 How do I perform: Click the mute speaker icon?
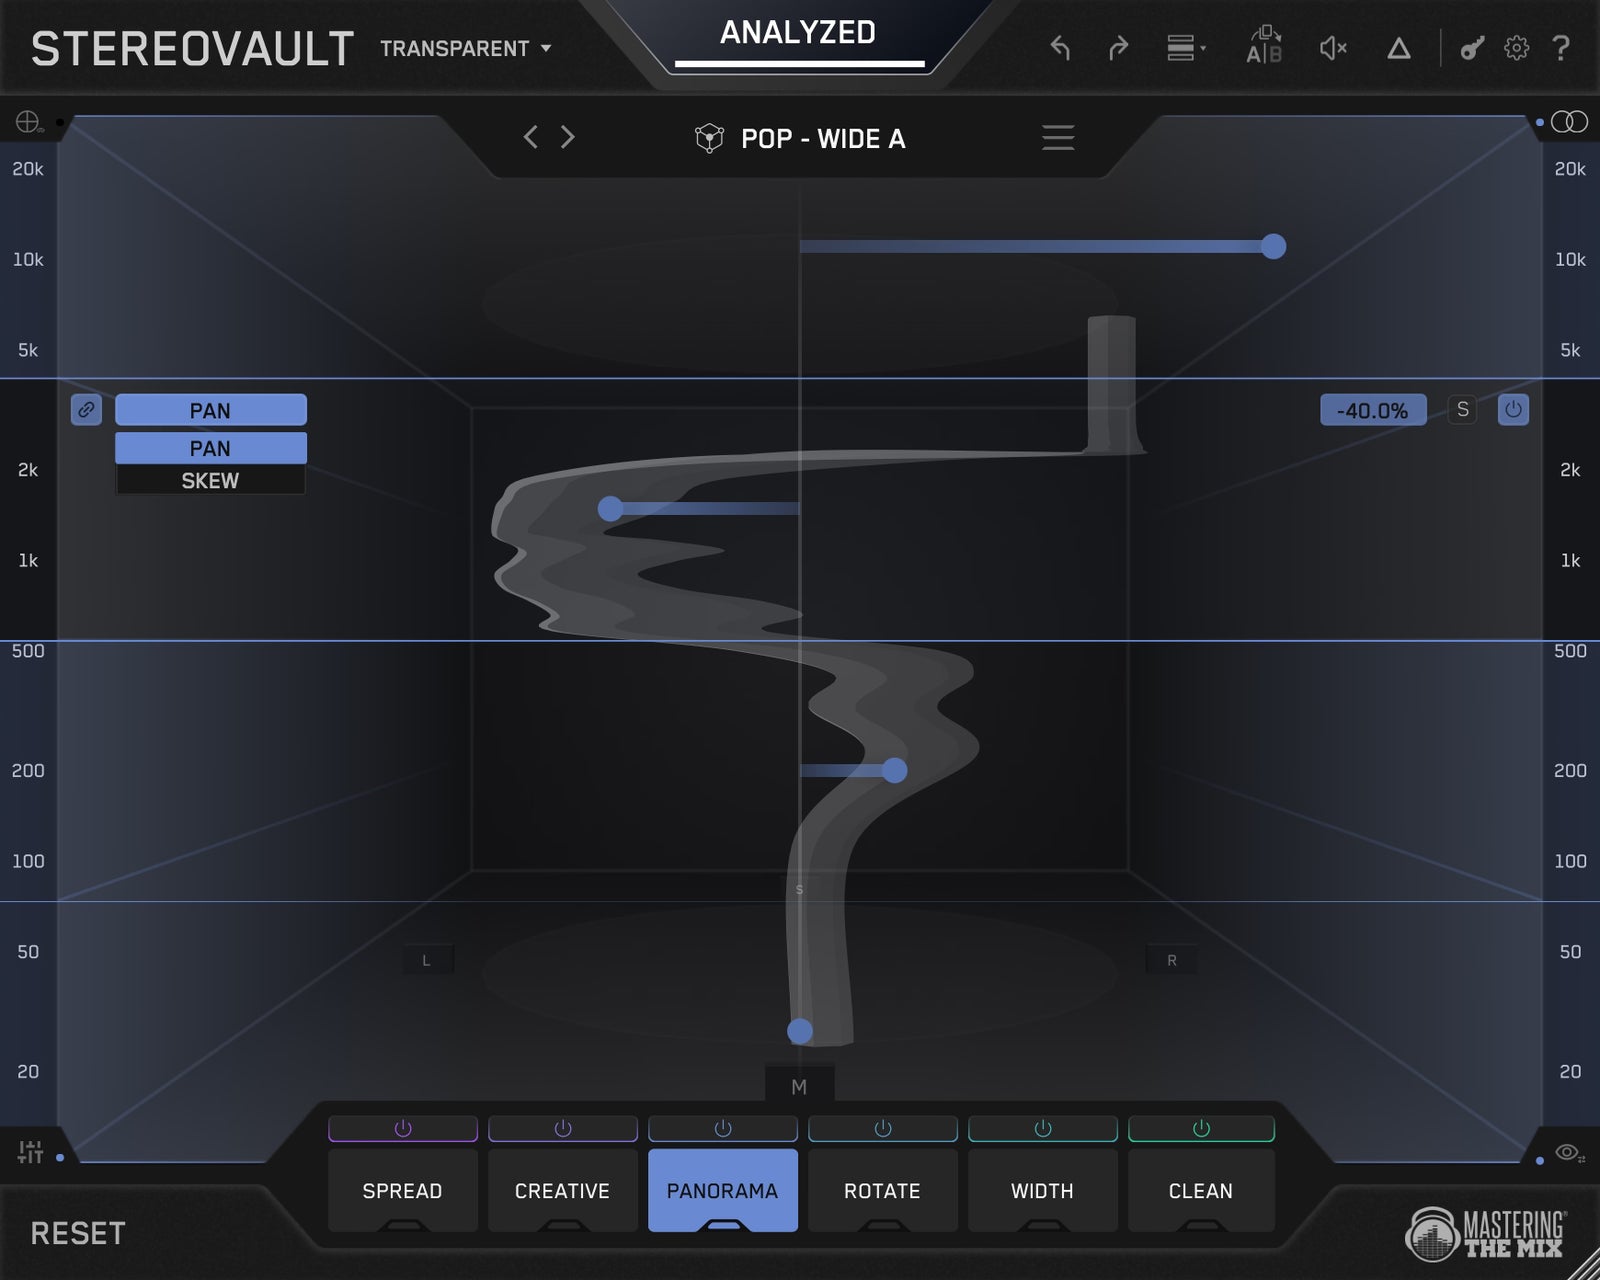1333,48
